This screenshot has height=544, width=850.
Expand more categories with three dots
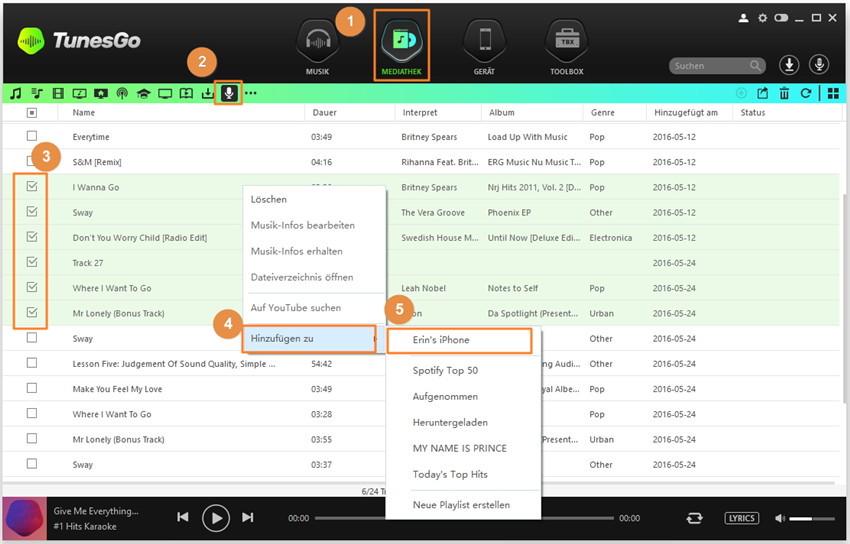tap(250, 93)
